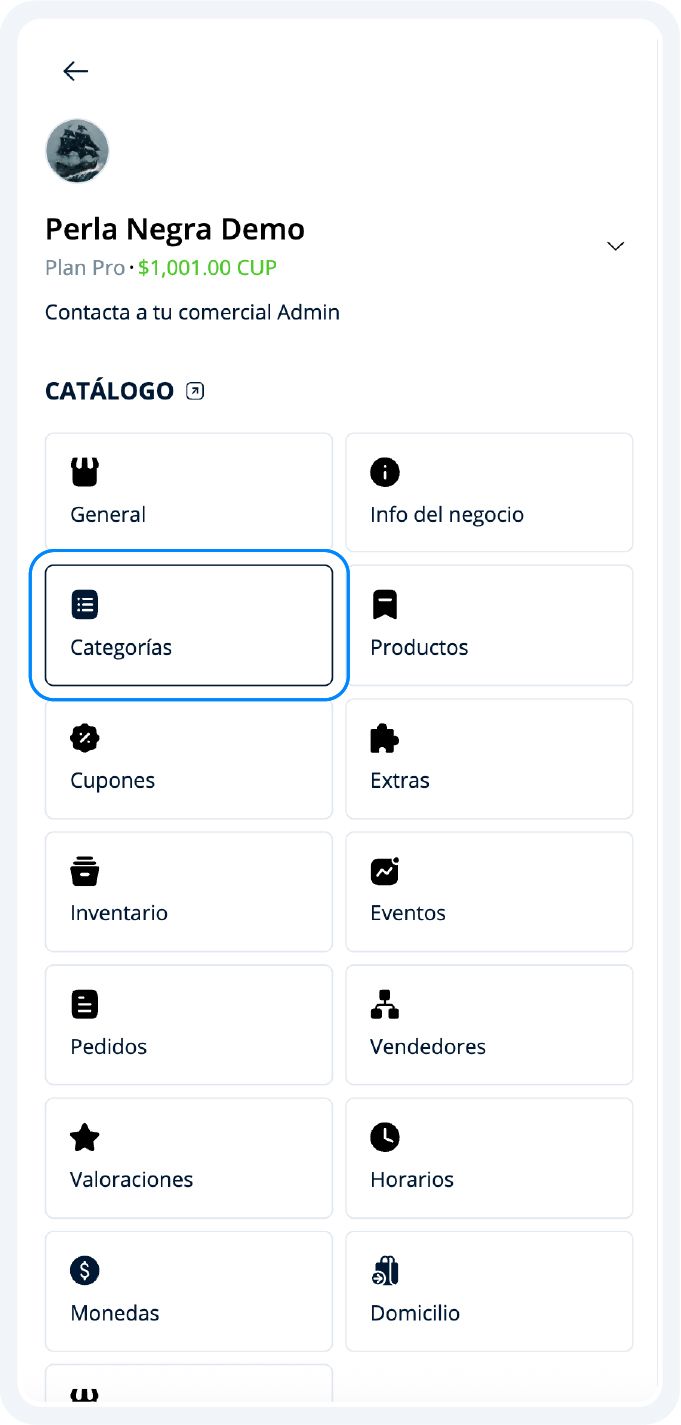The image size is (681, 1425).
Task: Click the Perla Negra Demo profile picture
Action: pos(77,151)
